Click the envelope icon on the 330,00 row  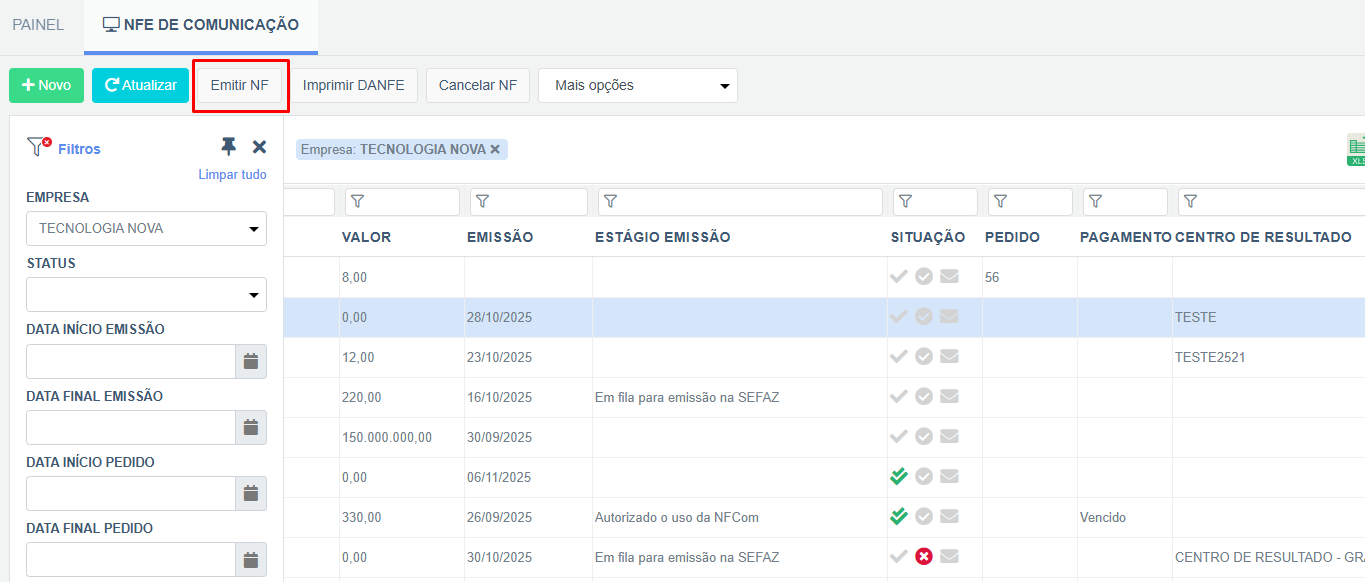pos(949,517)
